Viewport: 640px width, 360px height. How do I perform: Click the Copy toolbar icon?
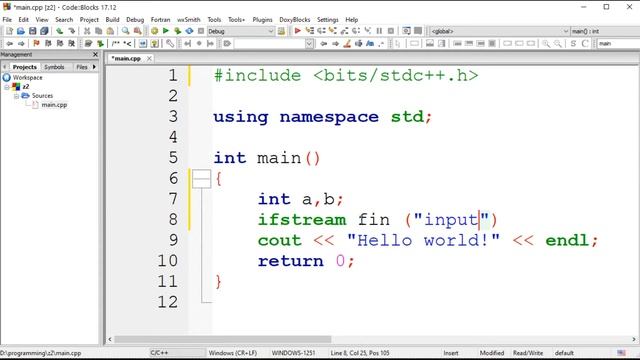click(98, 31)
